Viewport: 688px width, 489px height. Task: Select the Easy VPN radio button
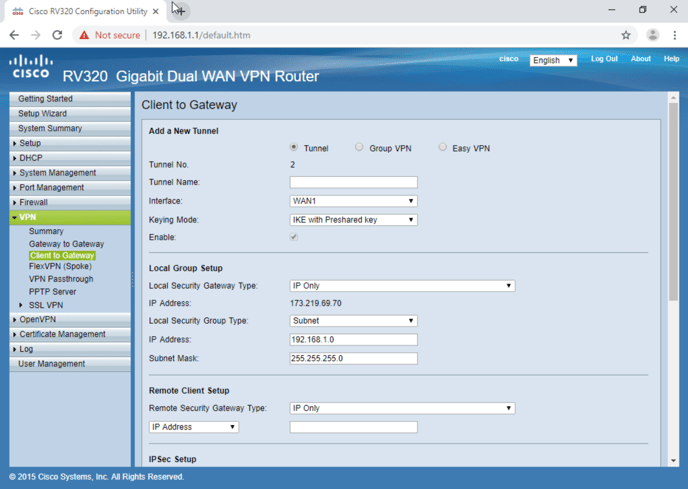pyautogui.click(x=443, y=147)
